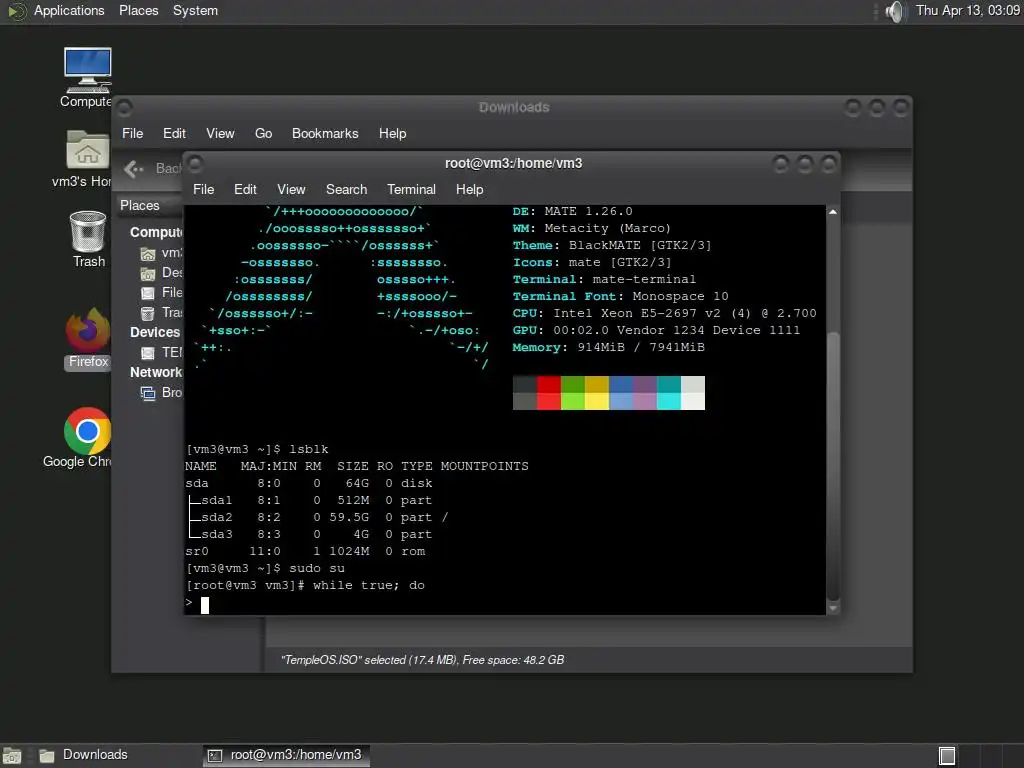Click the clock showing Thu Apr 13, 03:09
The image size is (1024, 768).
point(967,10)
